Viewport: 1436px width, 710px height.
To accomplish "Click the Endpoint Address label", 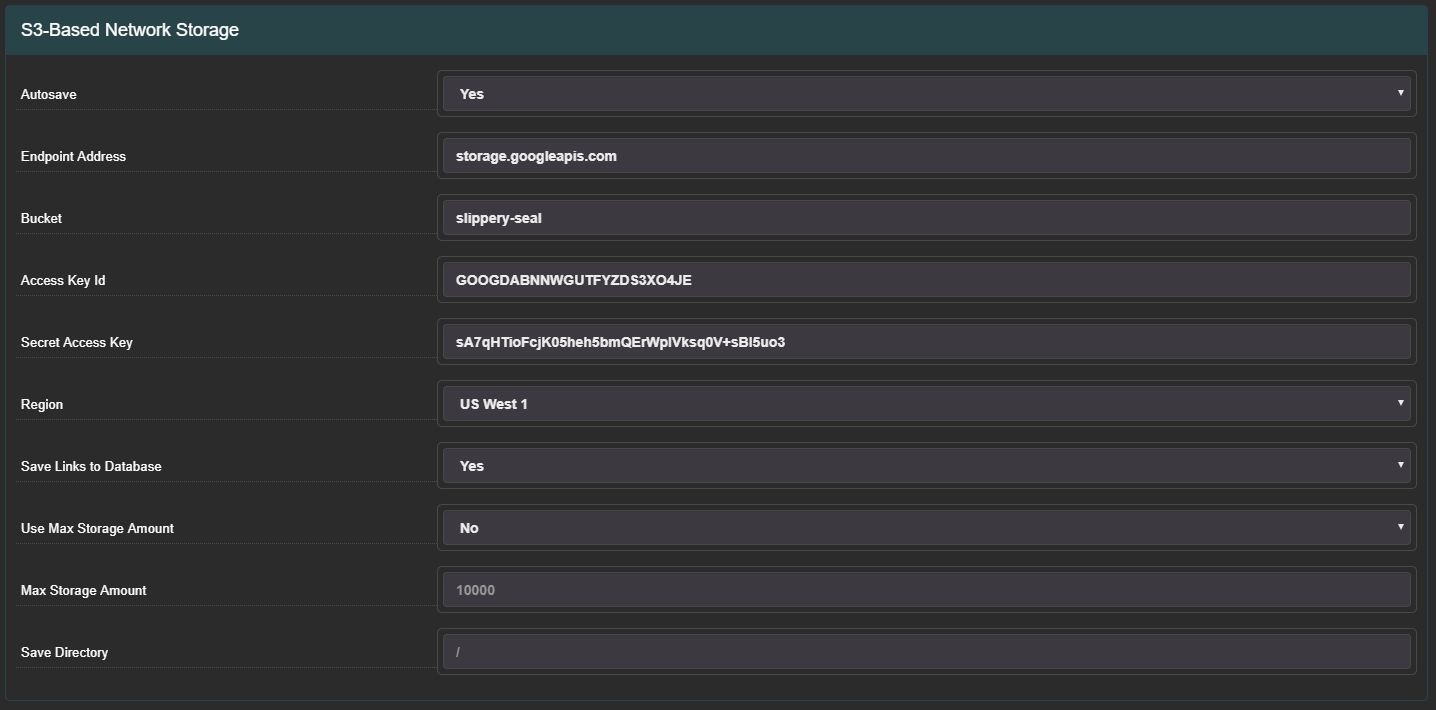I will 73,156.
